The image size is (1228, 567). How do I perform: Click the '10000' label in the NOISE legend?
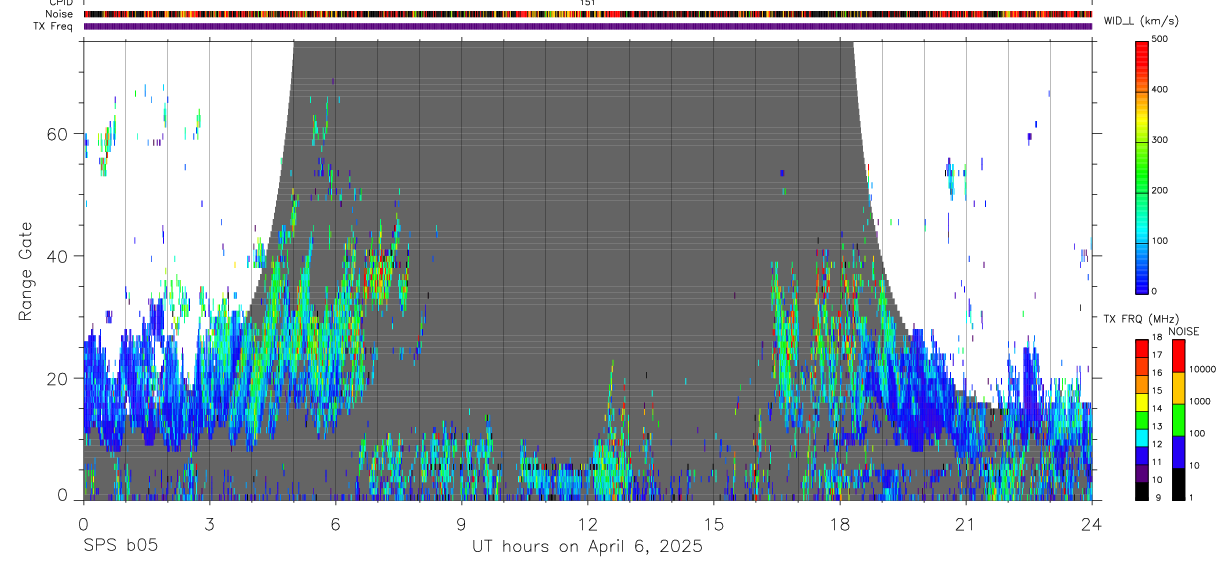(x=1202, y=369)
